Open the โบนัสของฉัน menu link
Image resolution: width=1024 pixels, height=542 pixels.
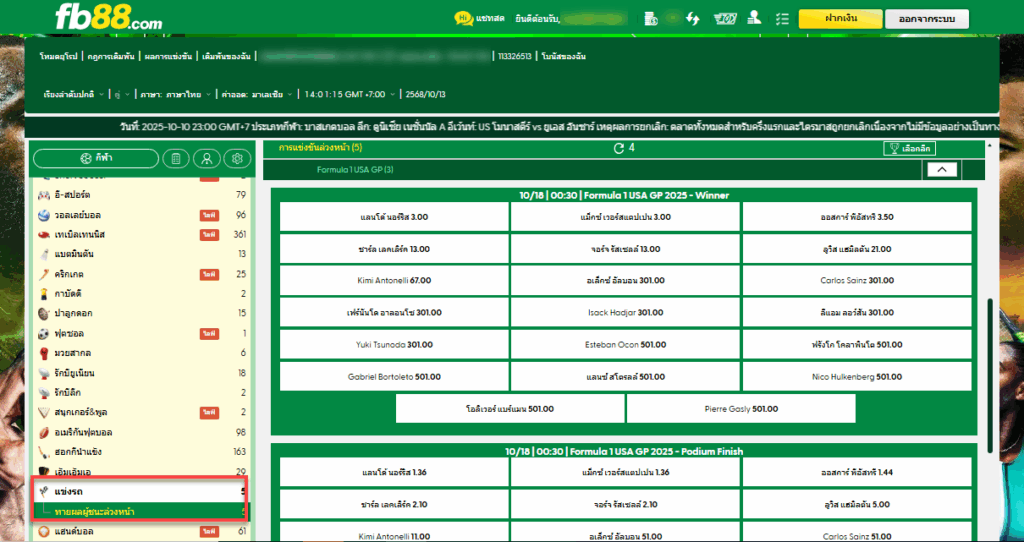[564, 57]
